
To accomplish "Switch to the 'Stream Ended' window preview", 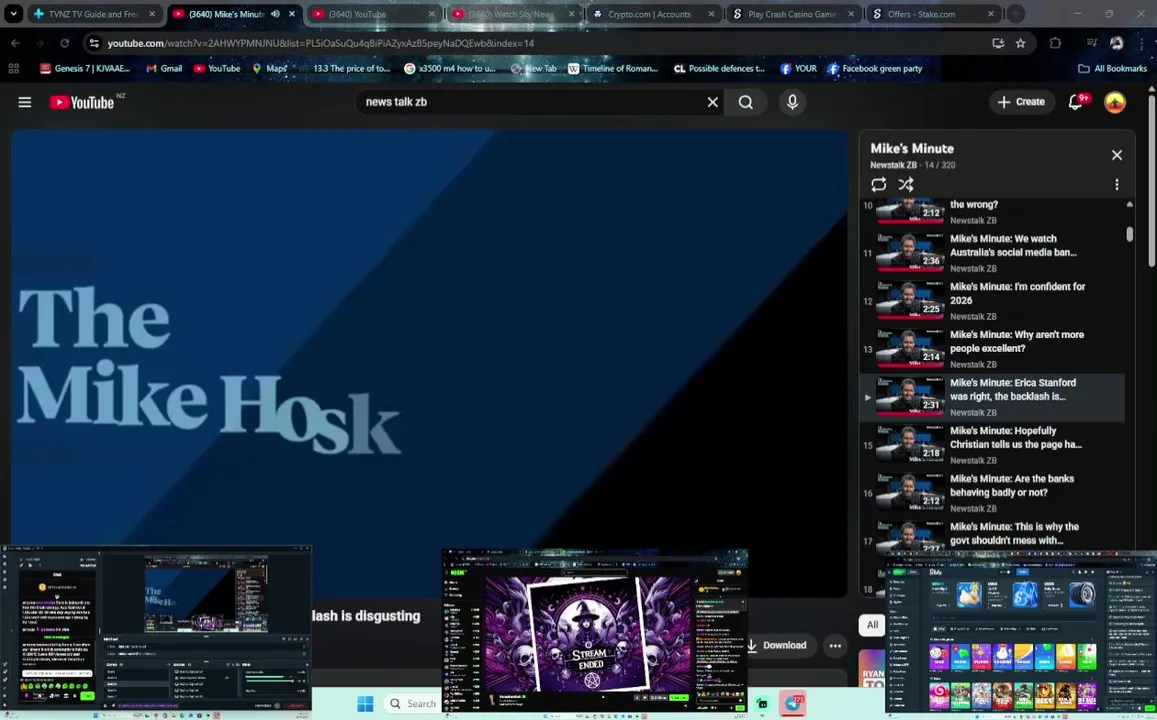I will click(595, 632).
